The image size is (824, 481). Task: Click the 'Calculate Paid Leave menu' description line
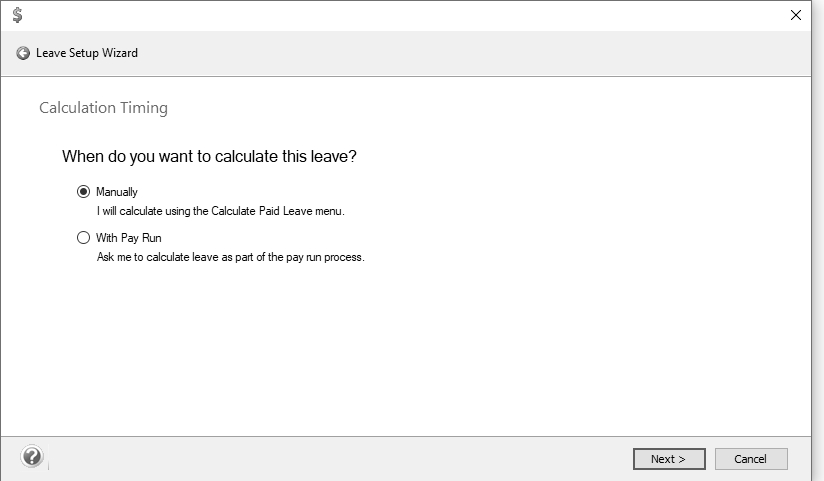pyautogui.click(x=221, y=211)
